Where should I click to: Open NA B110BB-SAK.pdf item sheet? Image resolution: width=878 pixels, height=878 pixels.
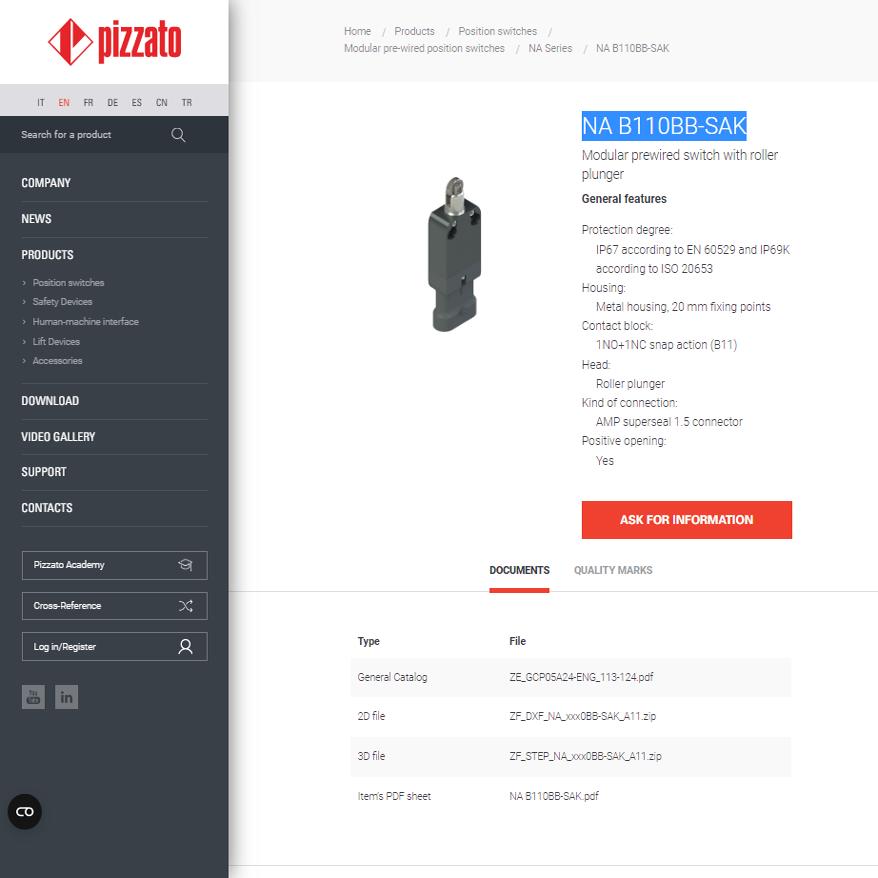tap(554, 796)
